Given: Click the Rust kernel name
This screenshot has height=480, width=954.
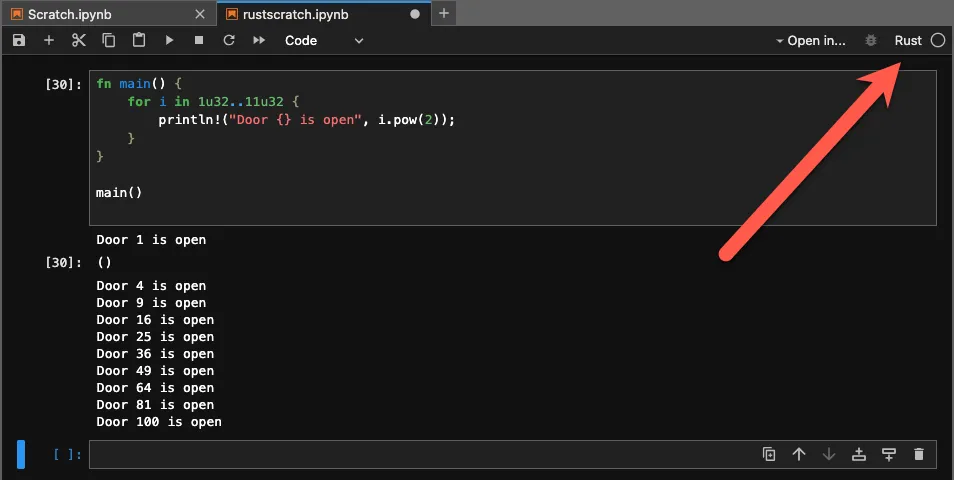Looking at the screenshot, I should [908, 41].
